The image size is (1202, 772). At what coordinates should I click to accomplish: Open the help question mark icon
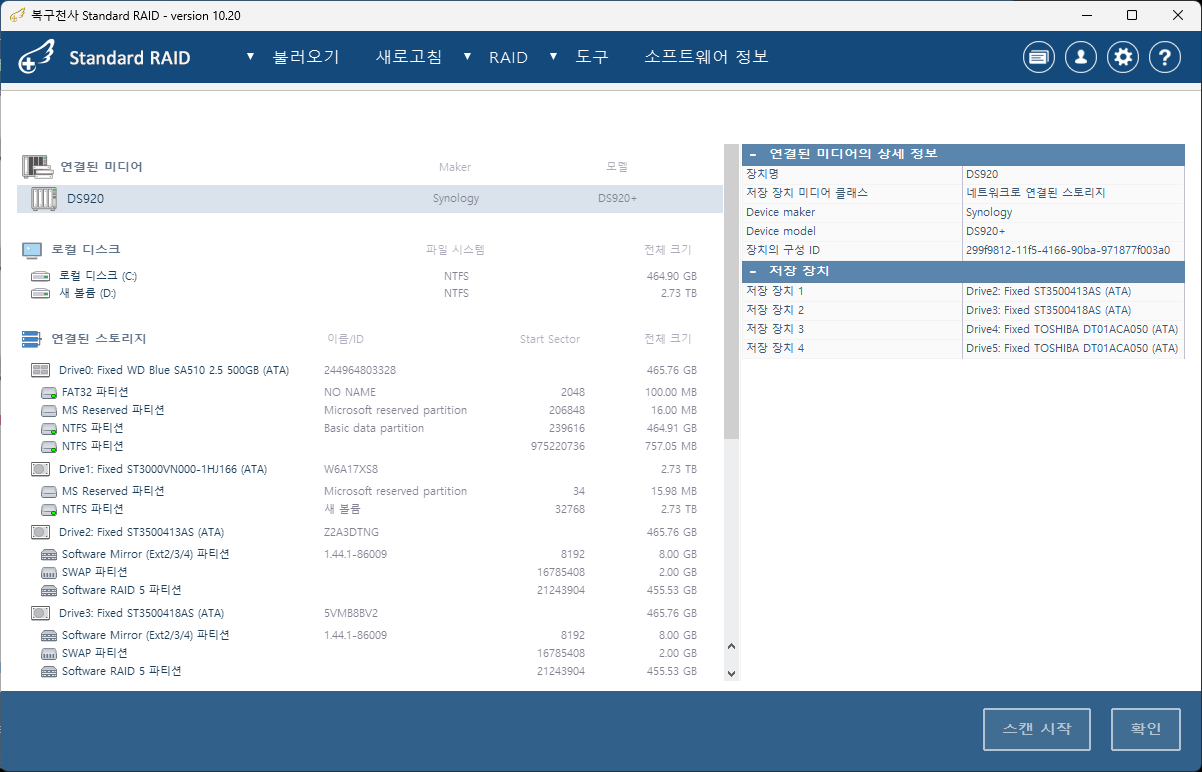pyautogui.click(x=1165, y=57)
